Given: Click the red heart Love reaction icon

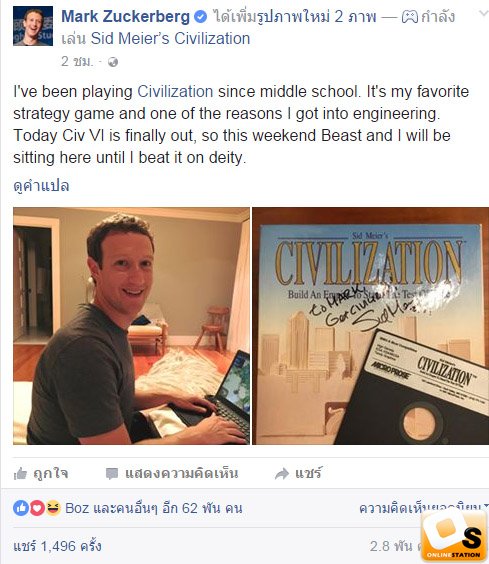Looking at the screenshot, I should [x=37, y=508].
